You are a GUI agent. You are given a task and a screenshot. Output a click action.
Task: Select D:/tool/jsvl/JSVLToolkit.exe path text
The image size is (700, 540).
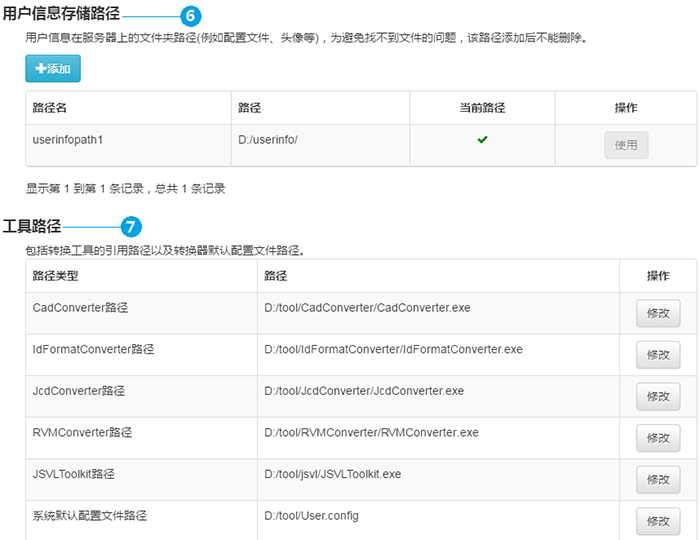(x=333, y=474)
